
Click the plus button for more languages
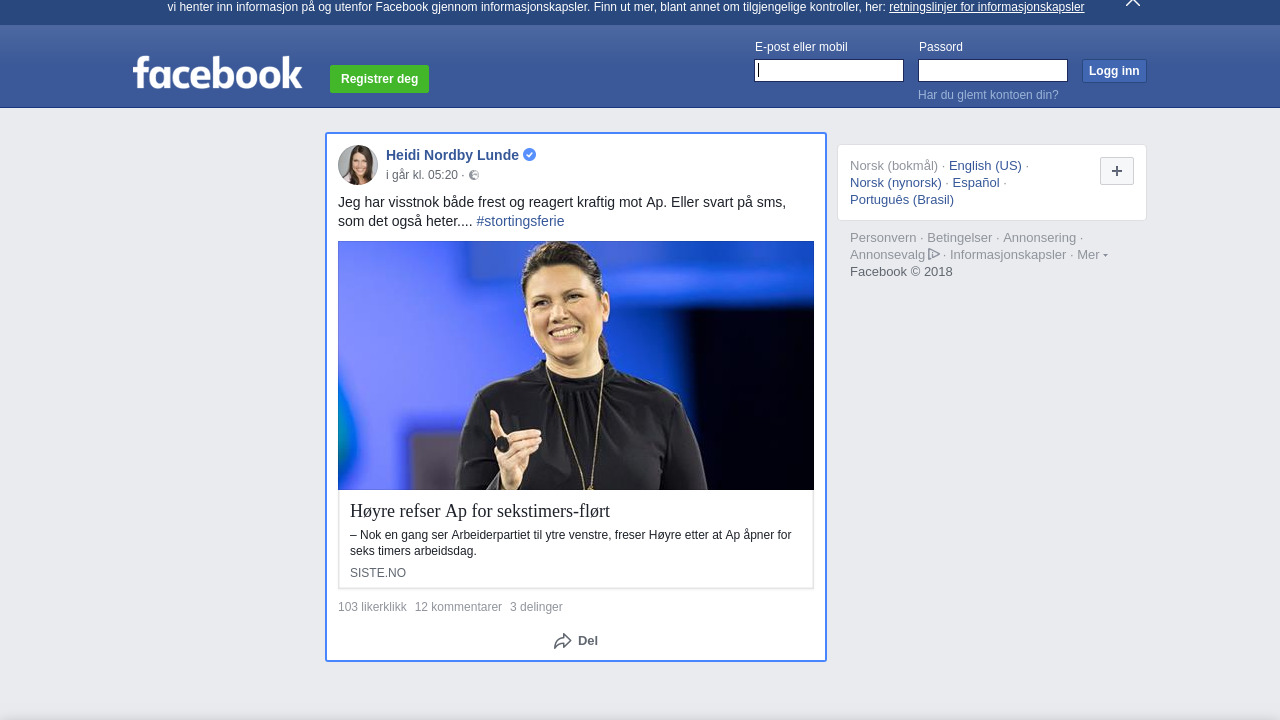(1117, 171)
